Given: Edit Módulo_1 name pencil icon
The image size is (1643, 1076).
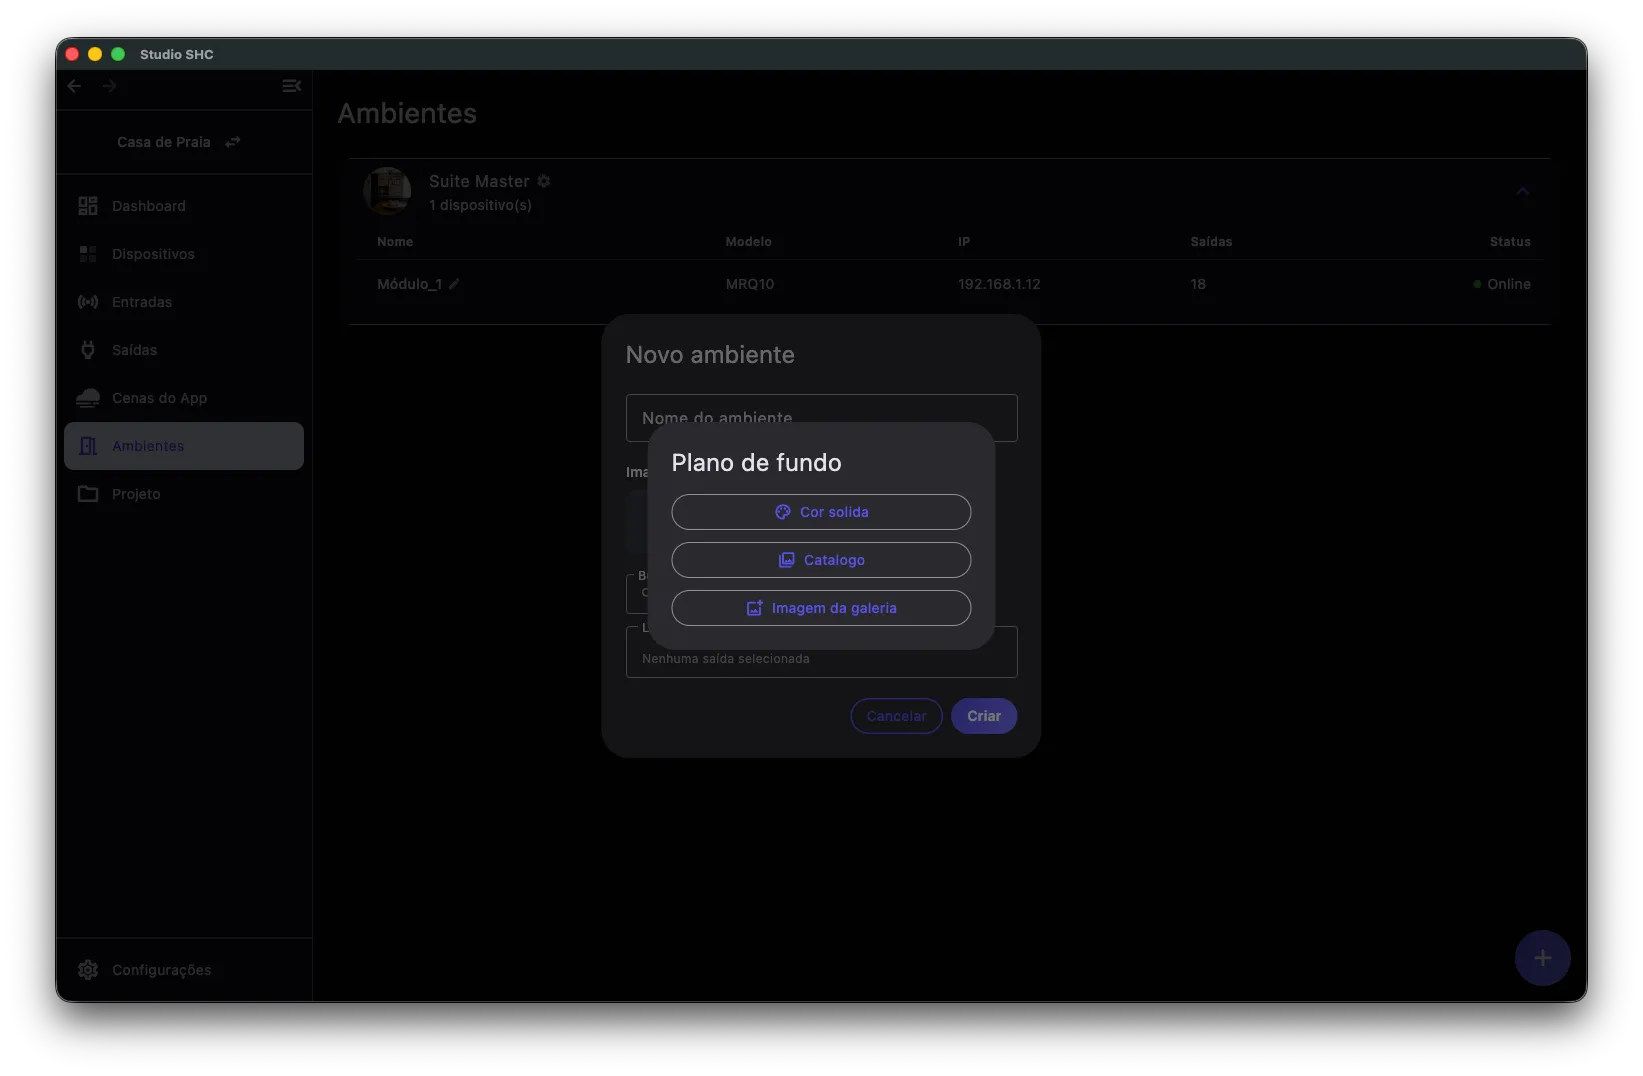Looking at the screenshot, I should coord(454,284).
